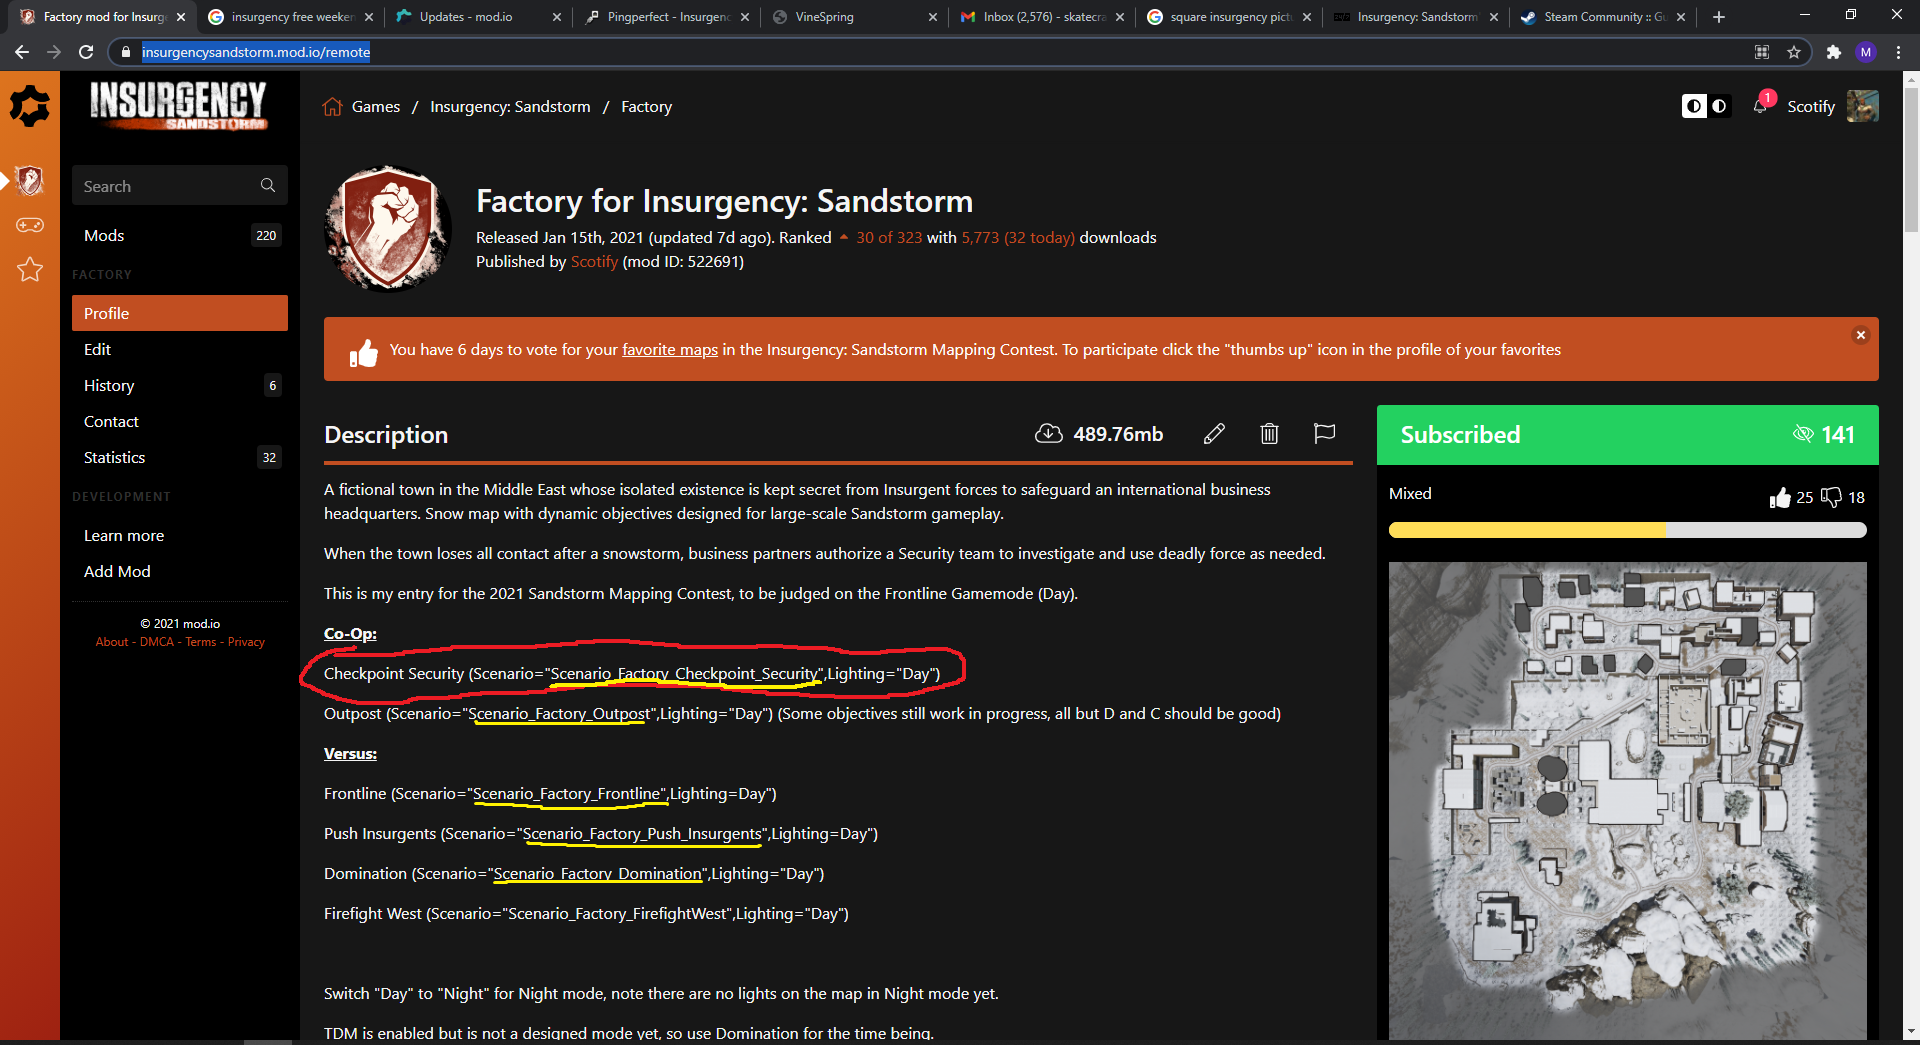Click the Factory mod fist logo
The width and height of the screenshot is (1920, 1045).
[388, 229]
